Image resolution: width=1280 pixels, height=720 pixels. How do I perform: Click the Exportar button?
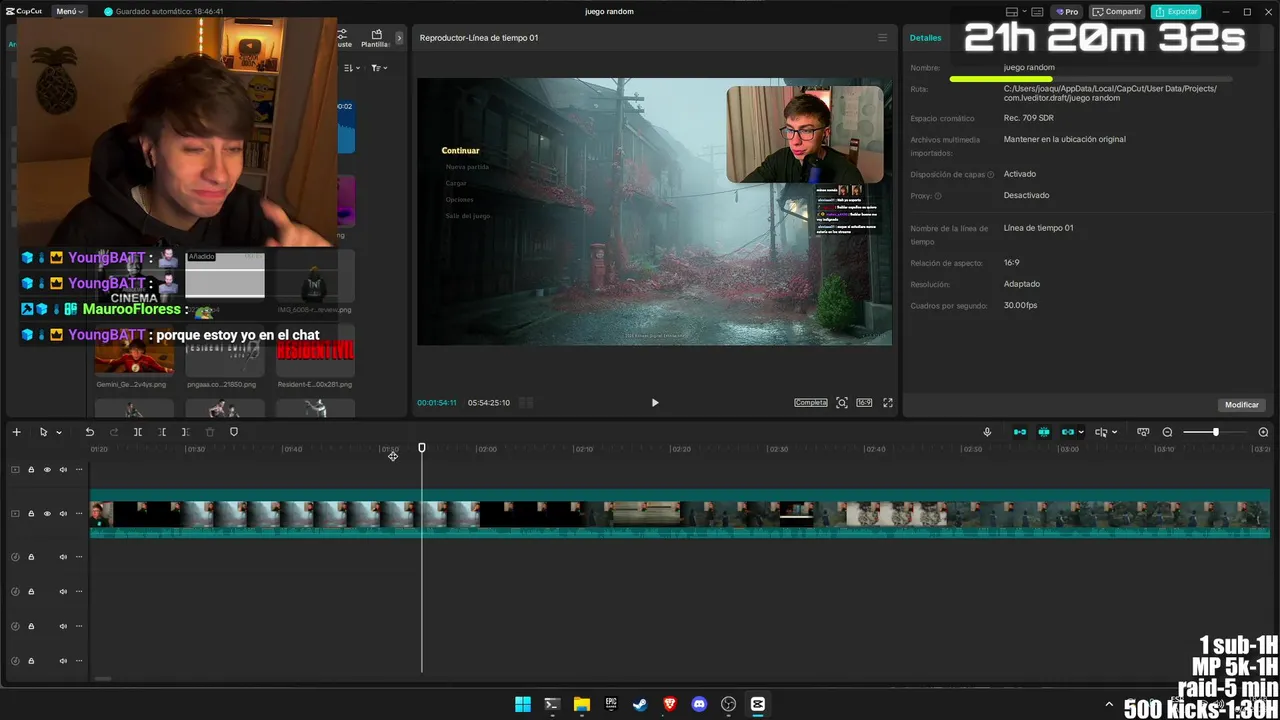click(x=1176, y=12)
